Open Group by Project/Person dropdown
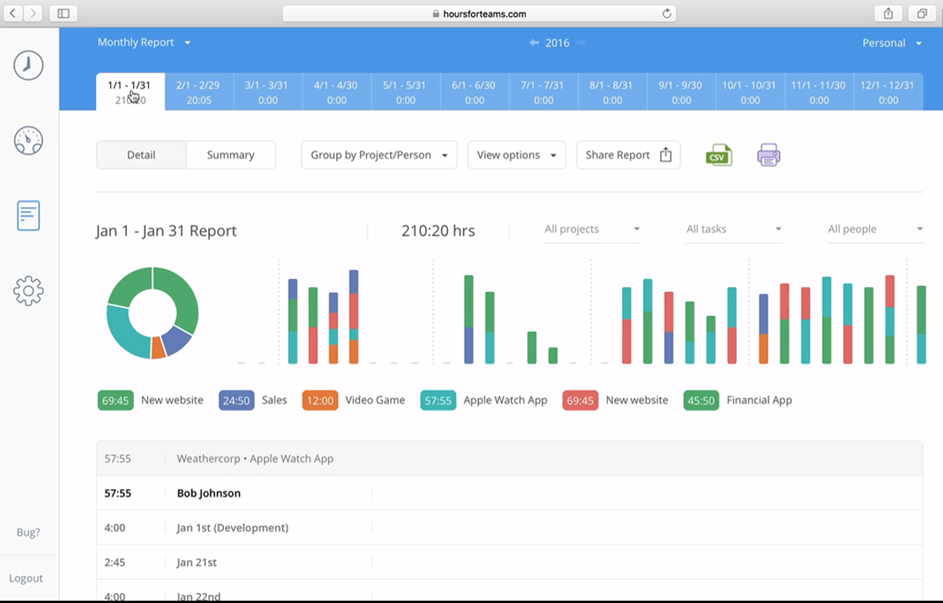The image size is (943, 603). pos(379,155)
